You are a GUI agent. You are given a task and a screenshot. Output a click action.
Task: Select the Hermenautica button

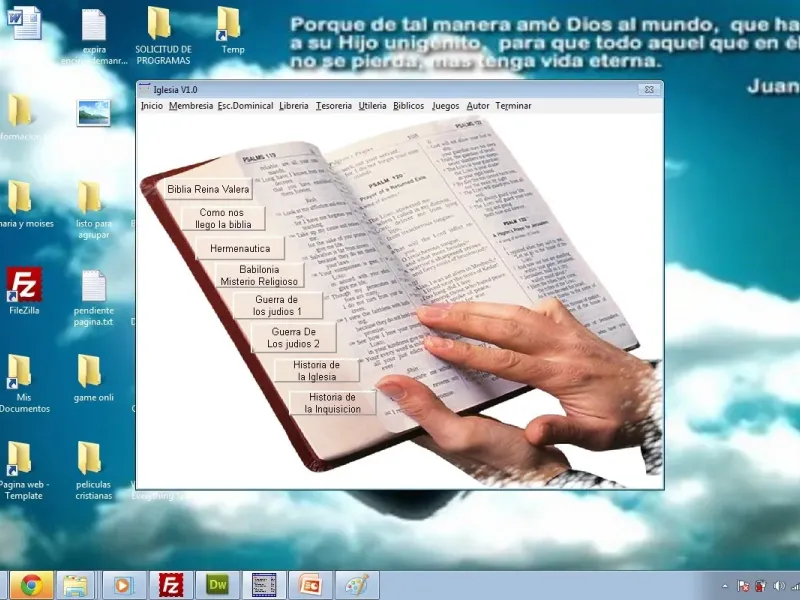point(240,248)
